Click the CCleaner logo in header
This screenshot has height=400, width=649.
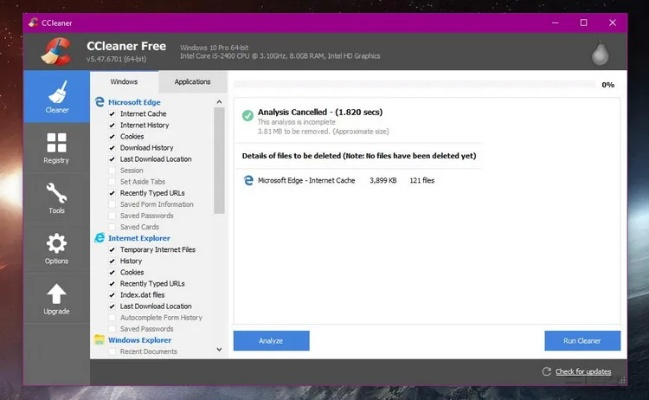point(57,51)
